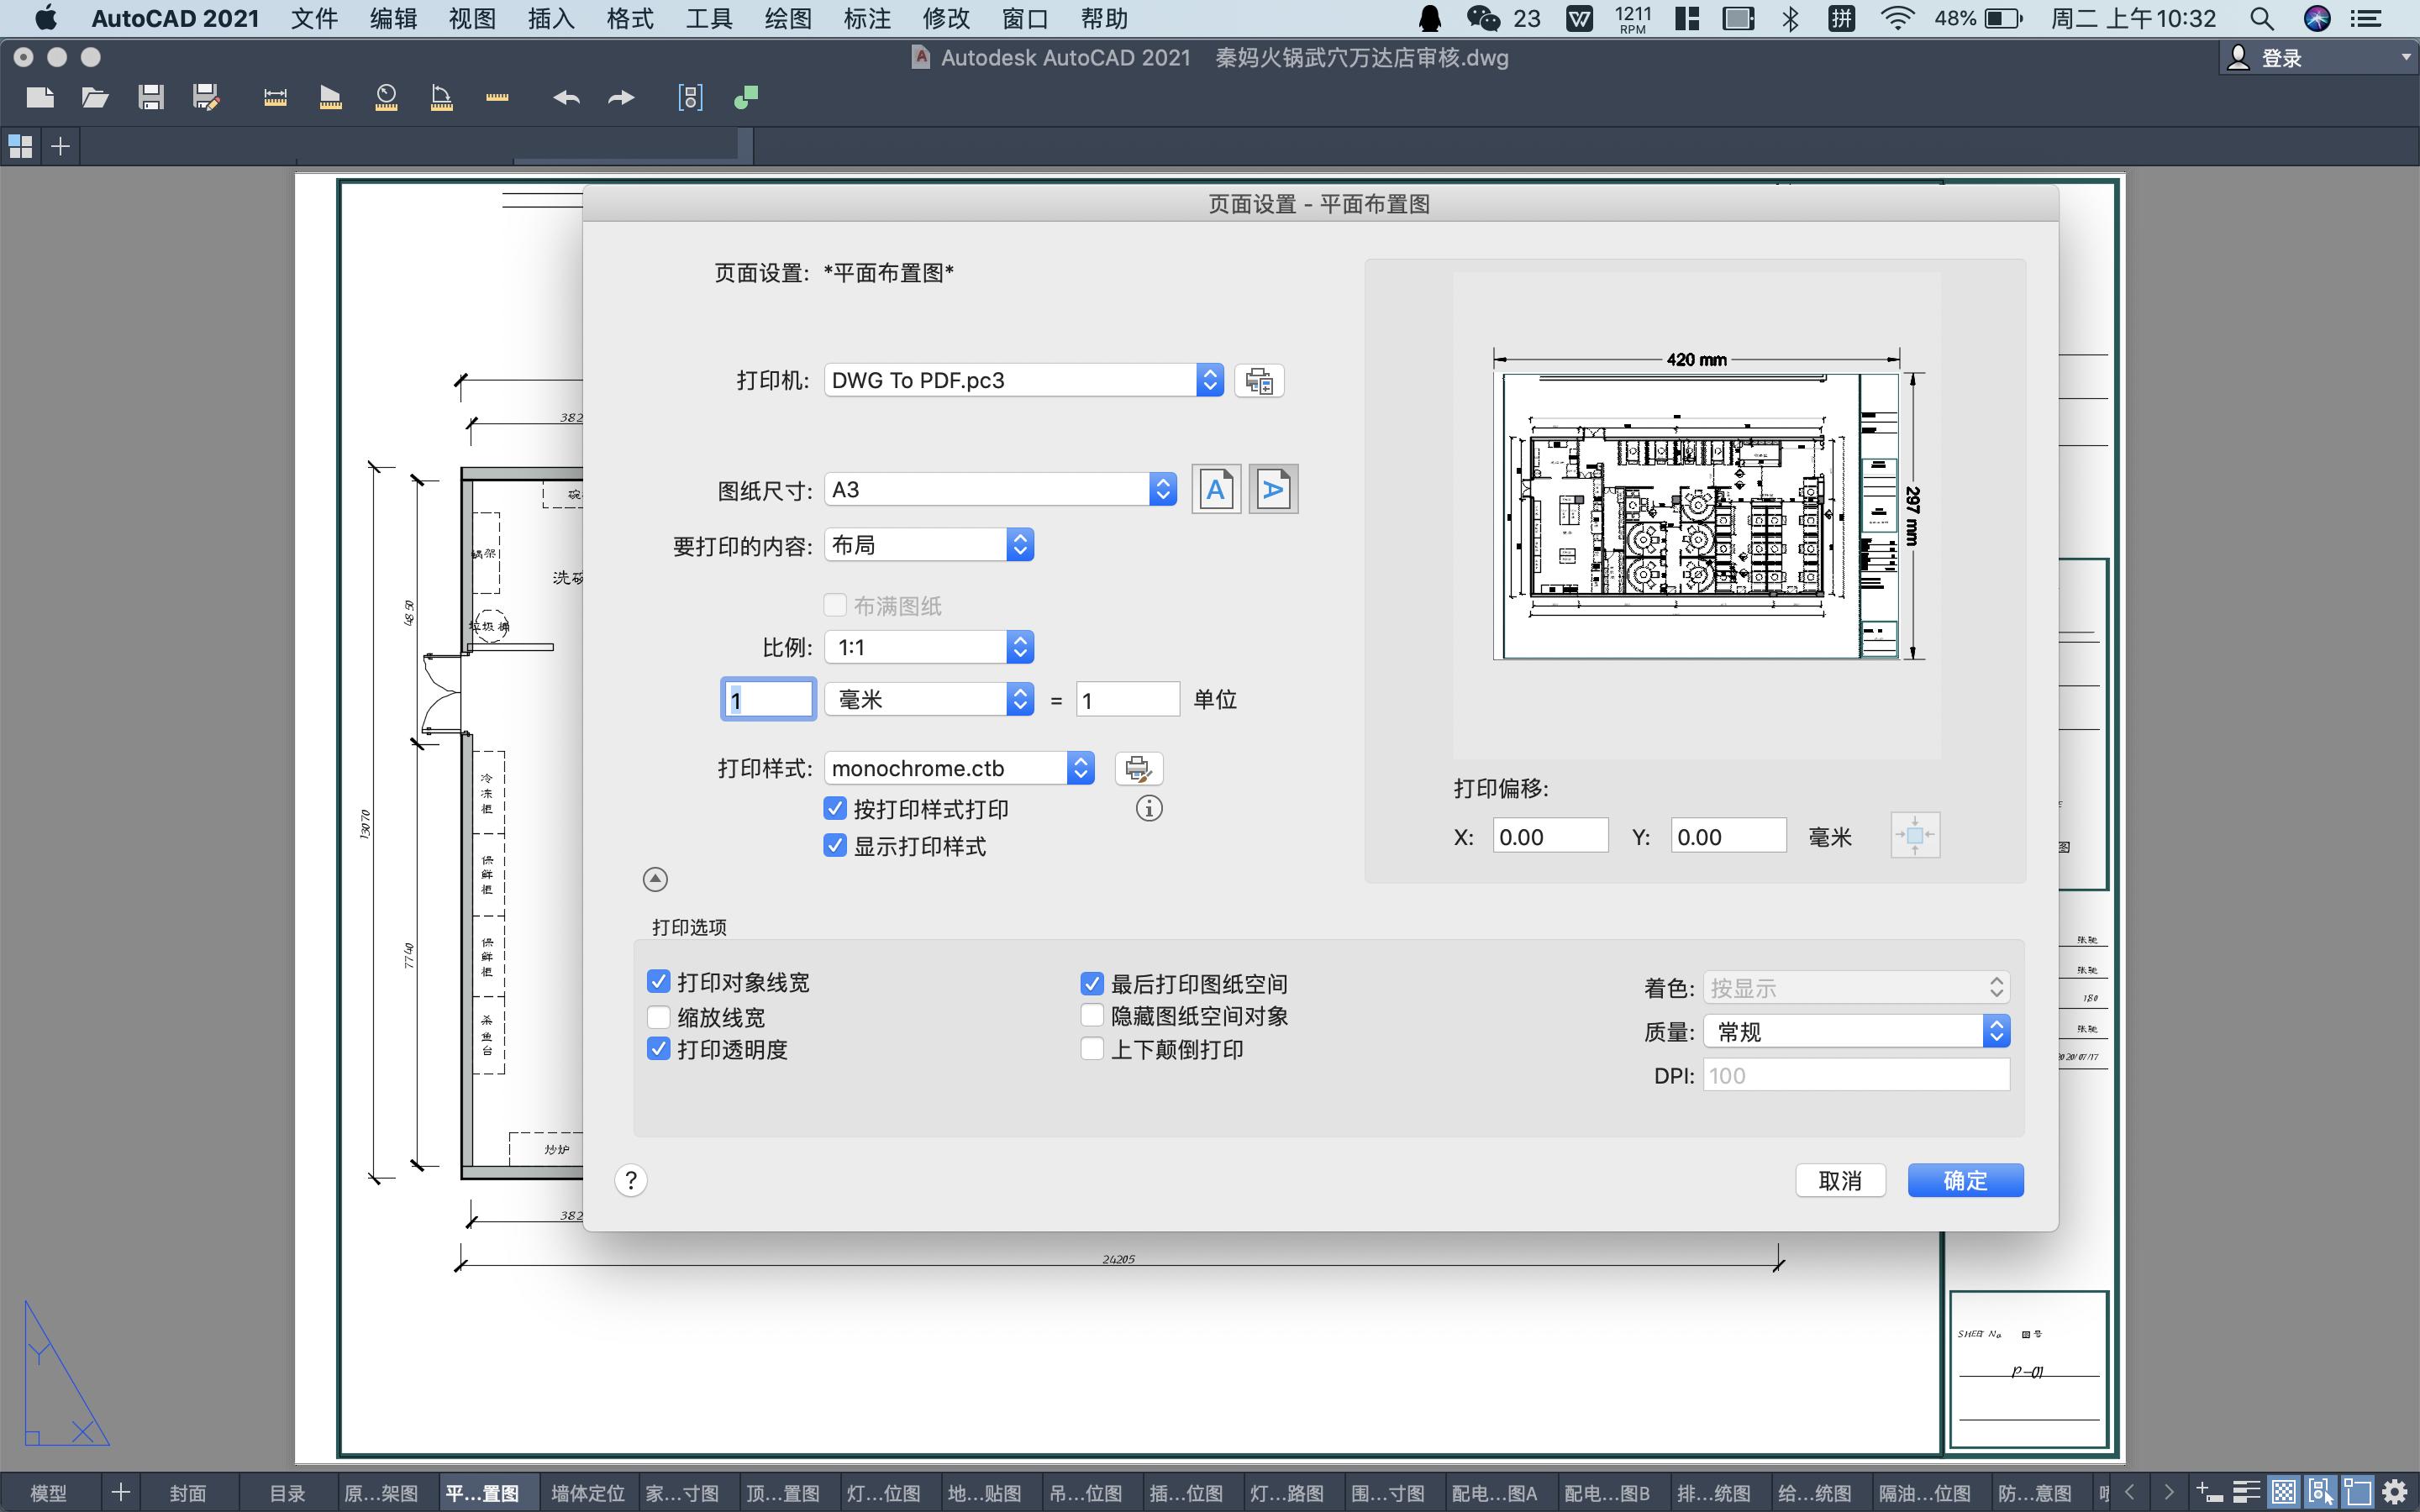Image resolution: width=2420 pixels, height=1512 pixels.
Task: Click the 确定 button
Action: 1965,1180
